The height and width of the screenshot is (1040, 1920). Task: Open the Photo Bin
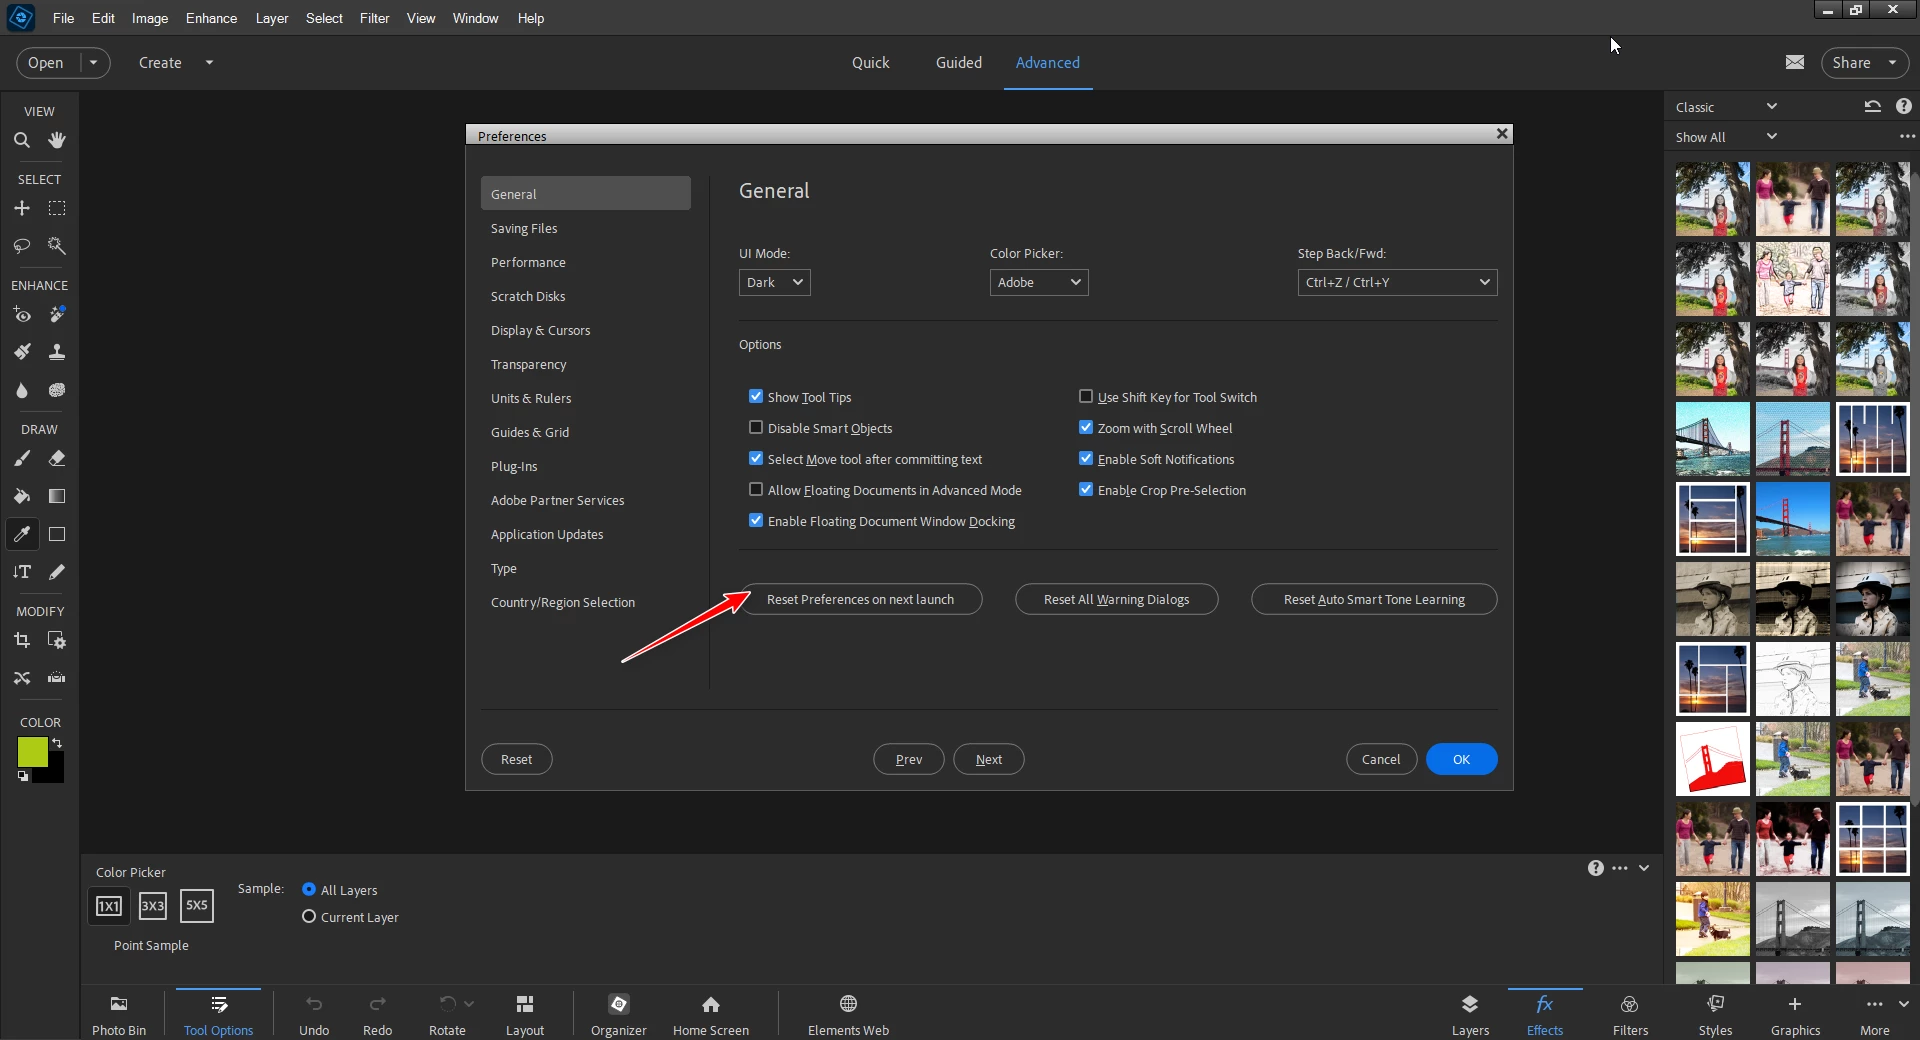[x=119, y=1014]
